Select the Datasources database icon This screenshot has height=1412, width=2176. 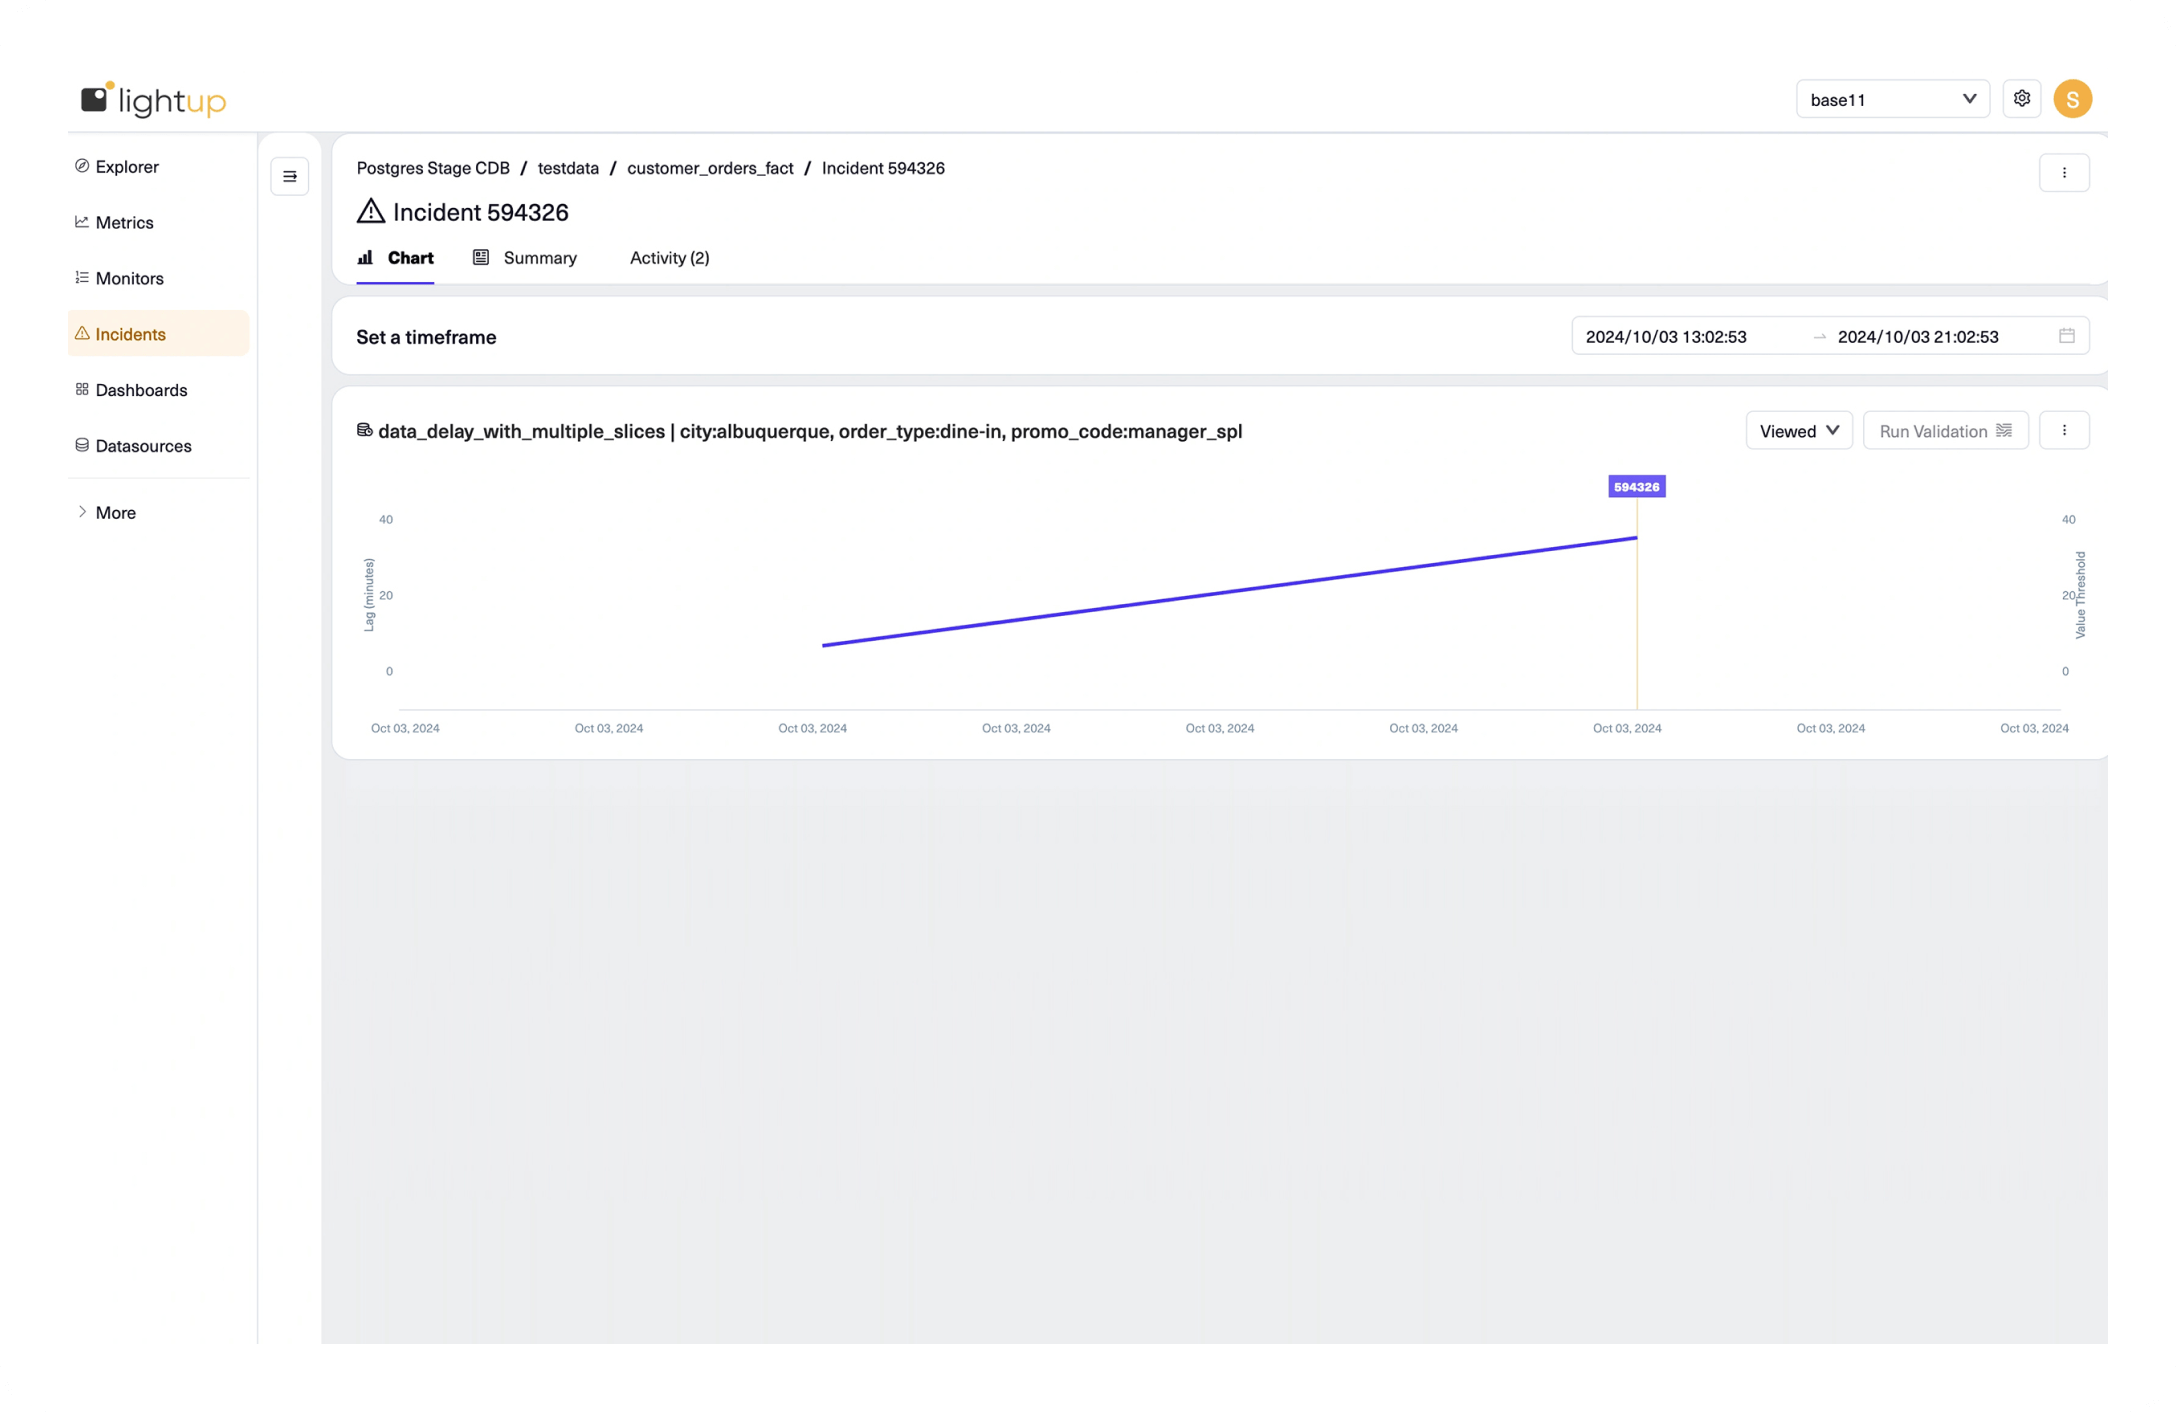[83, 445]
